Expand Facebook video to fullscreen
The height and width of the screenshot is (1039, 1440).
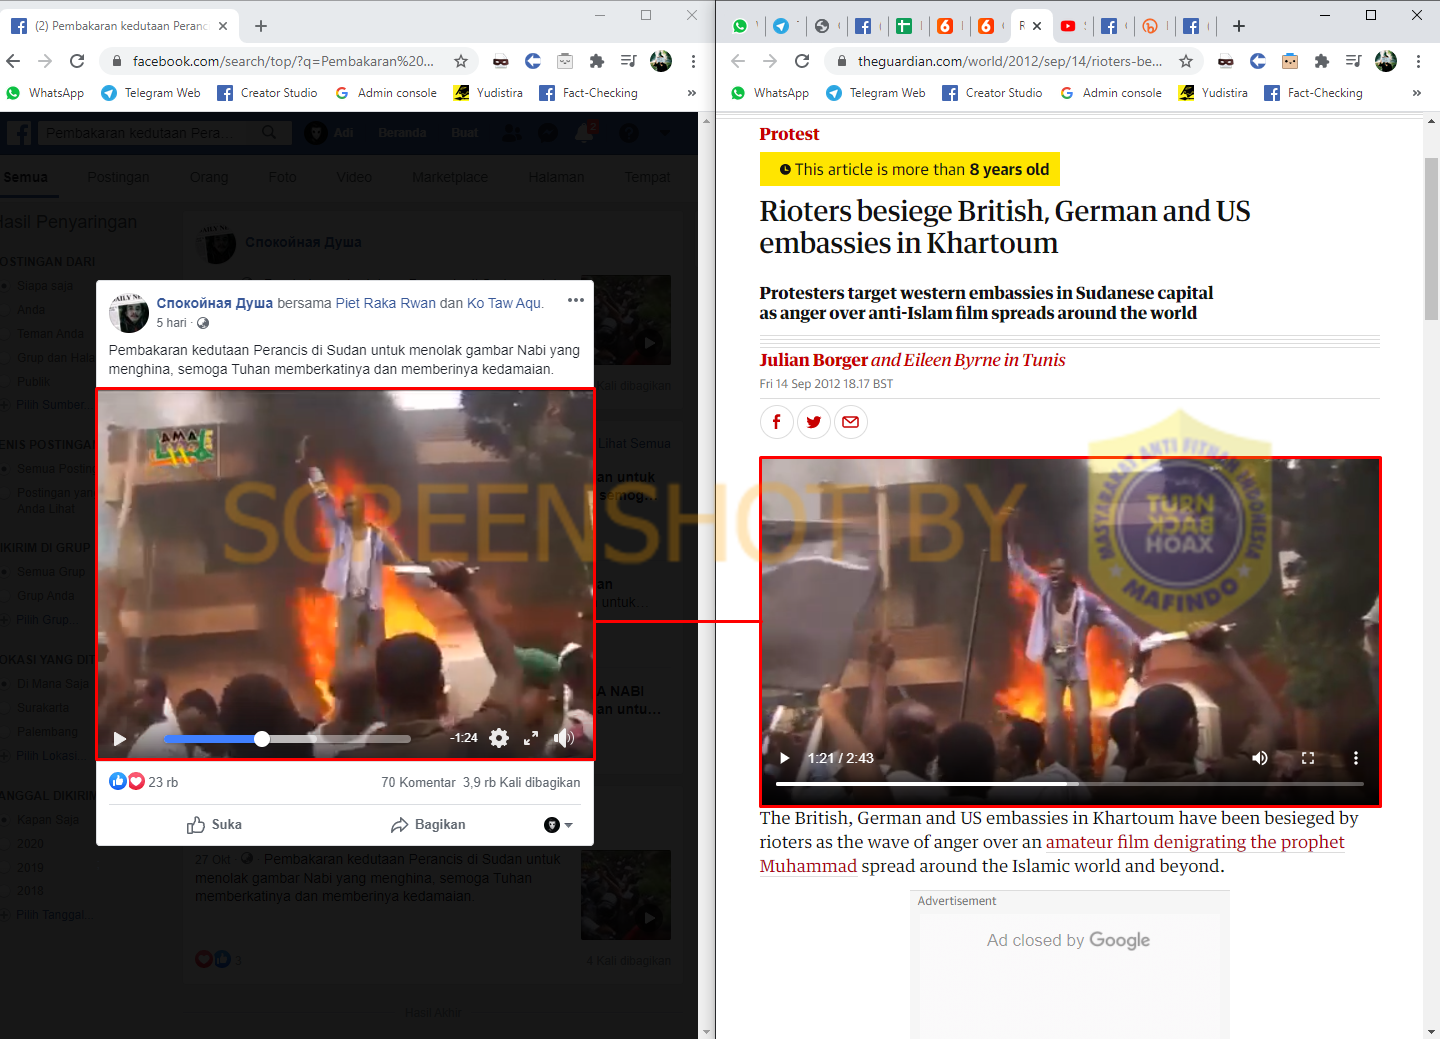[531, 738]
